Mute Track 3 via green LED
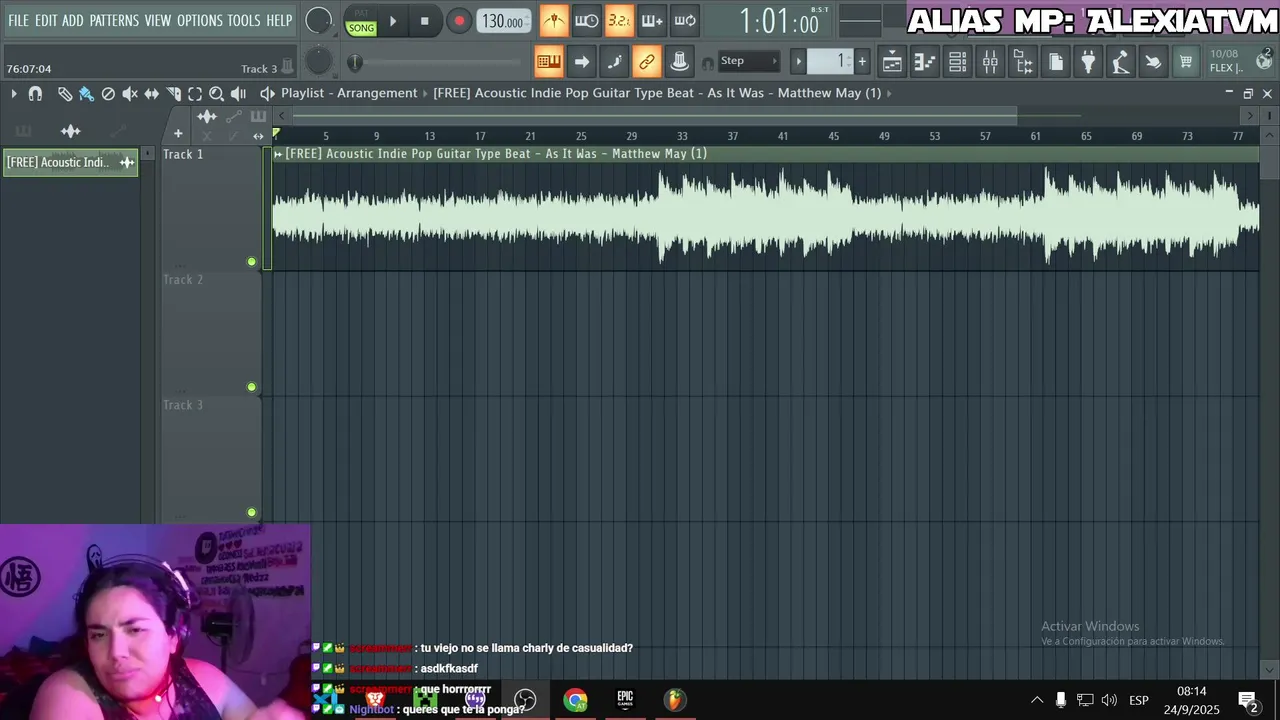This screenshot has height=720, width=1280. pyautogui.click(x=252, y=512)
